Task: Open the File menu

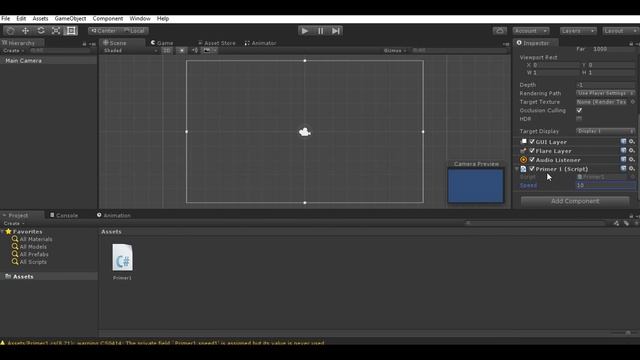Action: [6, 18]
